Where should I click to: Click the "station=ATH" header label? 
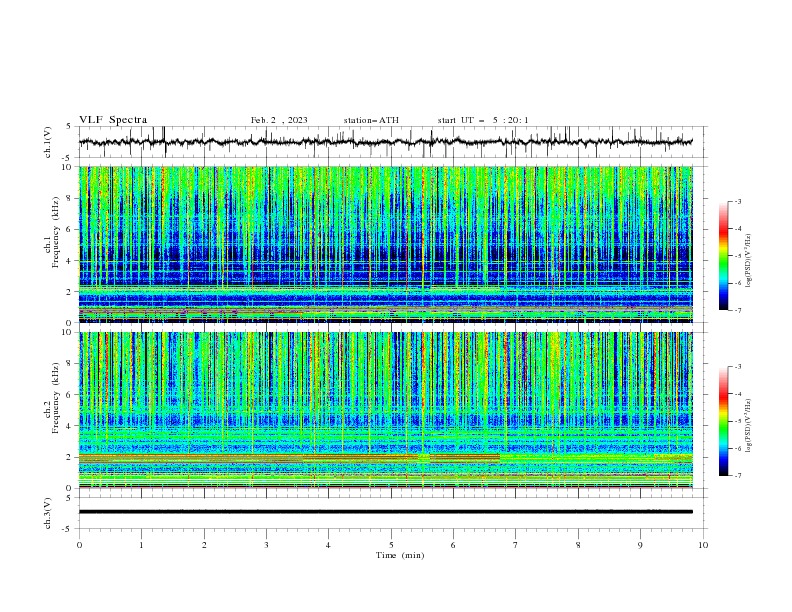[371, 120]
